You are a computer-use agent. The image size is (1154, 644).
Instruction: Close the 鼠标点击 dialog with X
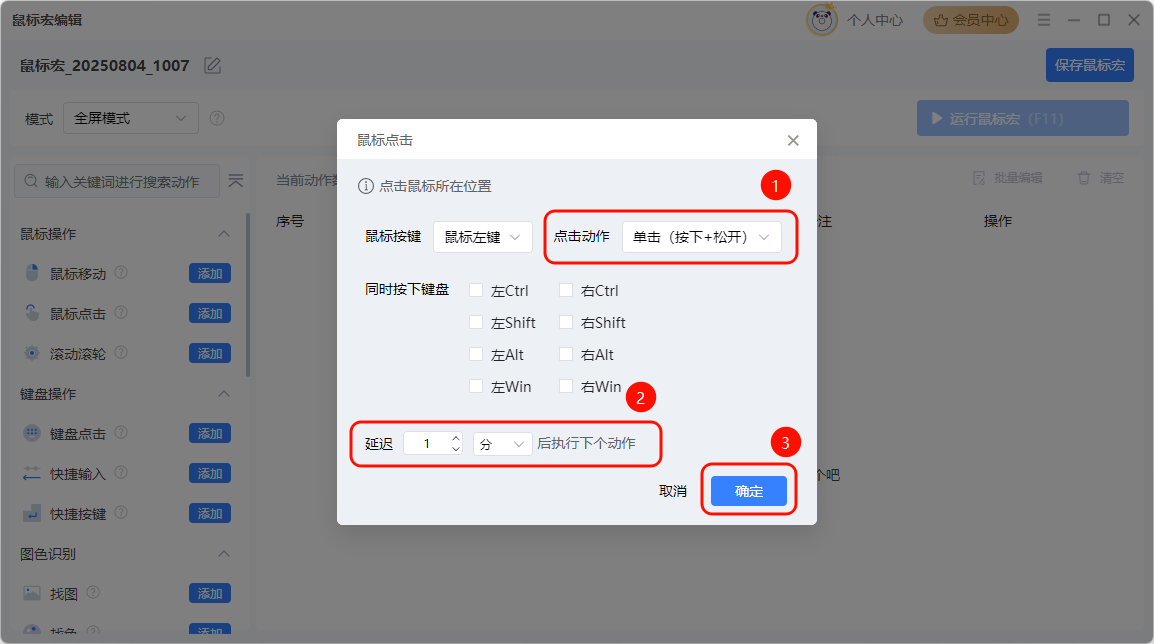pyautogui.click(x=793, y=141)
